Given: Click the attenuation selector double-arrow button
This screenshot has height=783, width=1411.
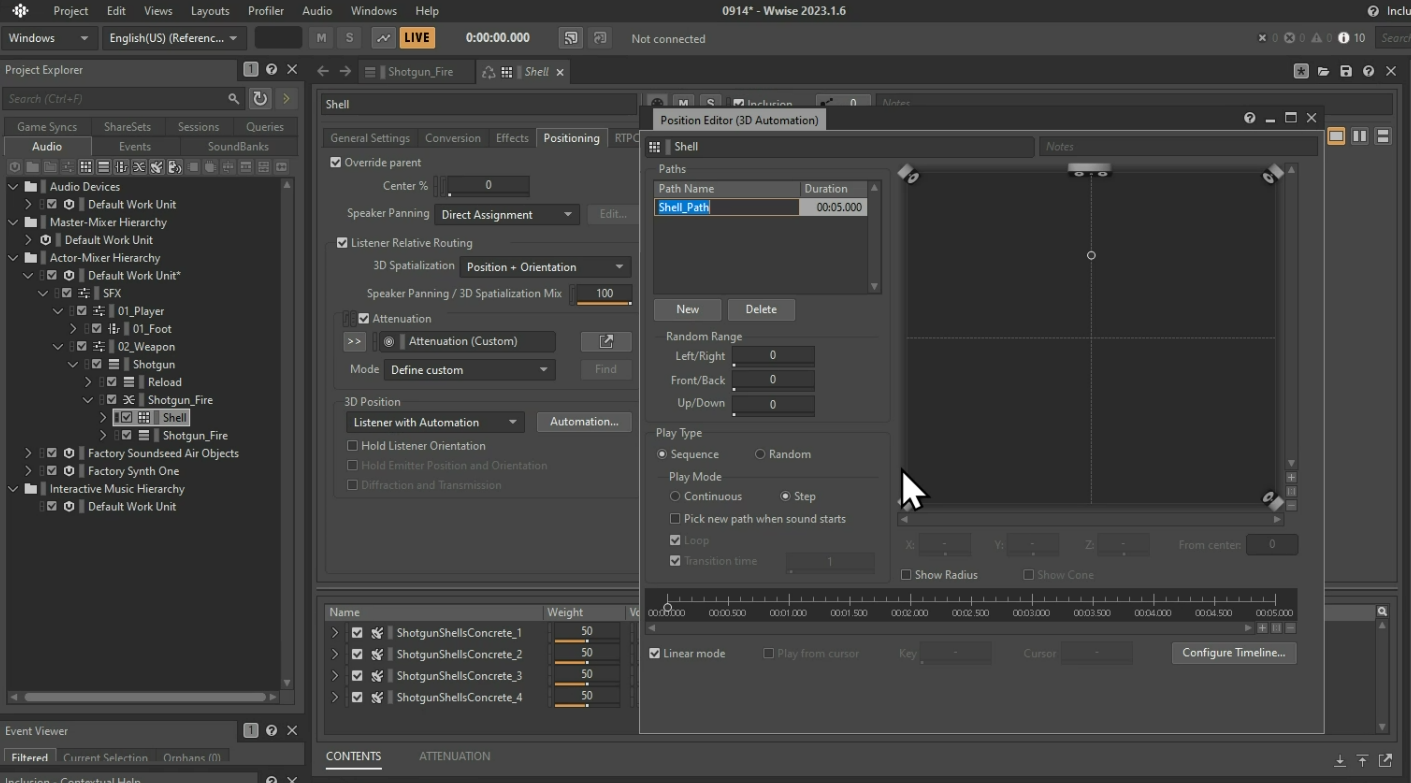Looking at the screenshot, I should click(x=354, y=341).
